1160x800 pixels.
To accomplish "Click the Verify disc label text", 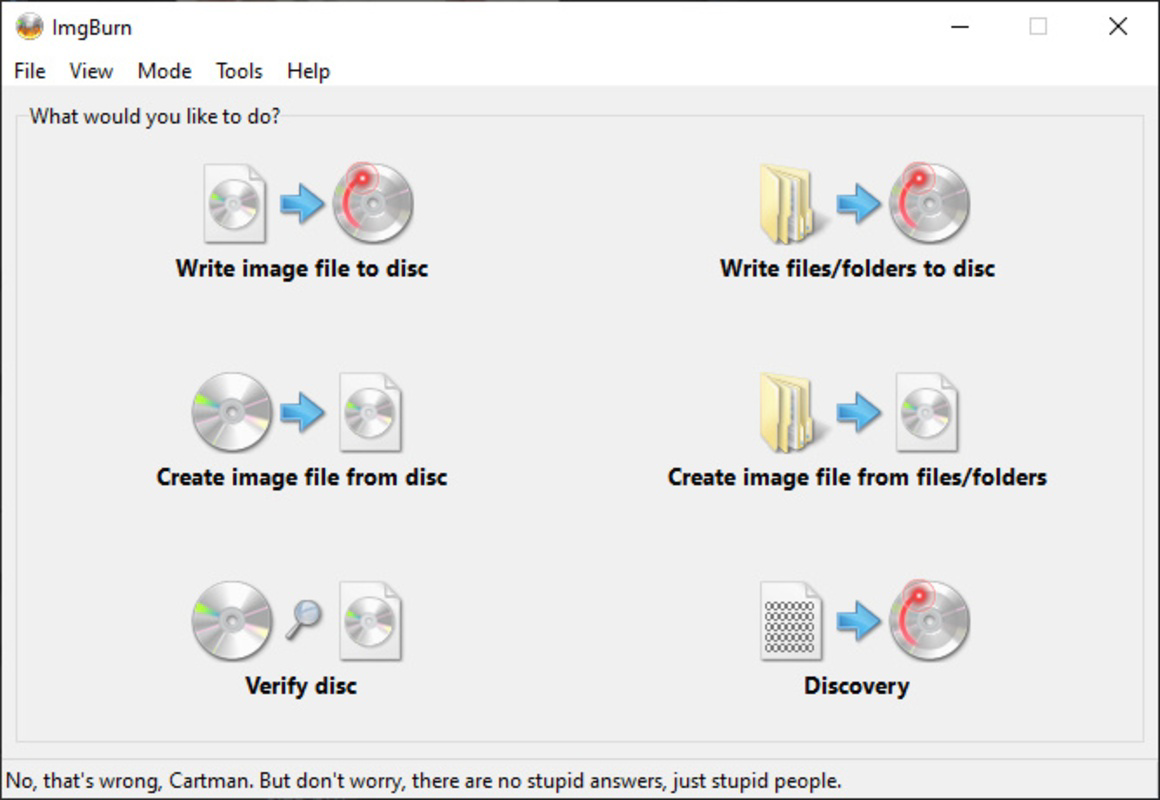I will [x=299, y=686].
